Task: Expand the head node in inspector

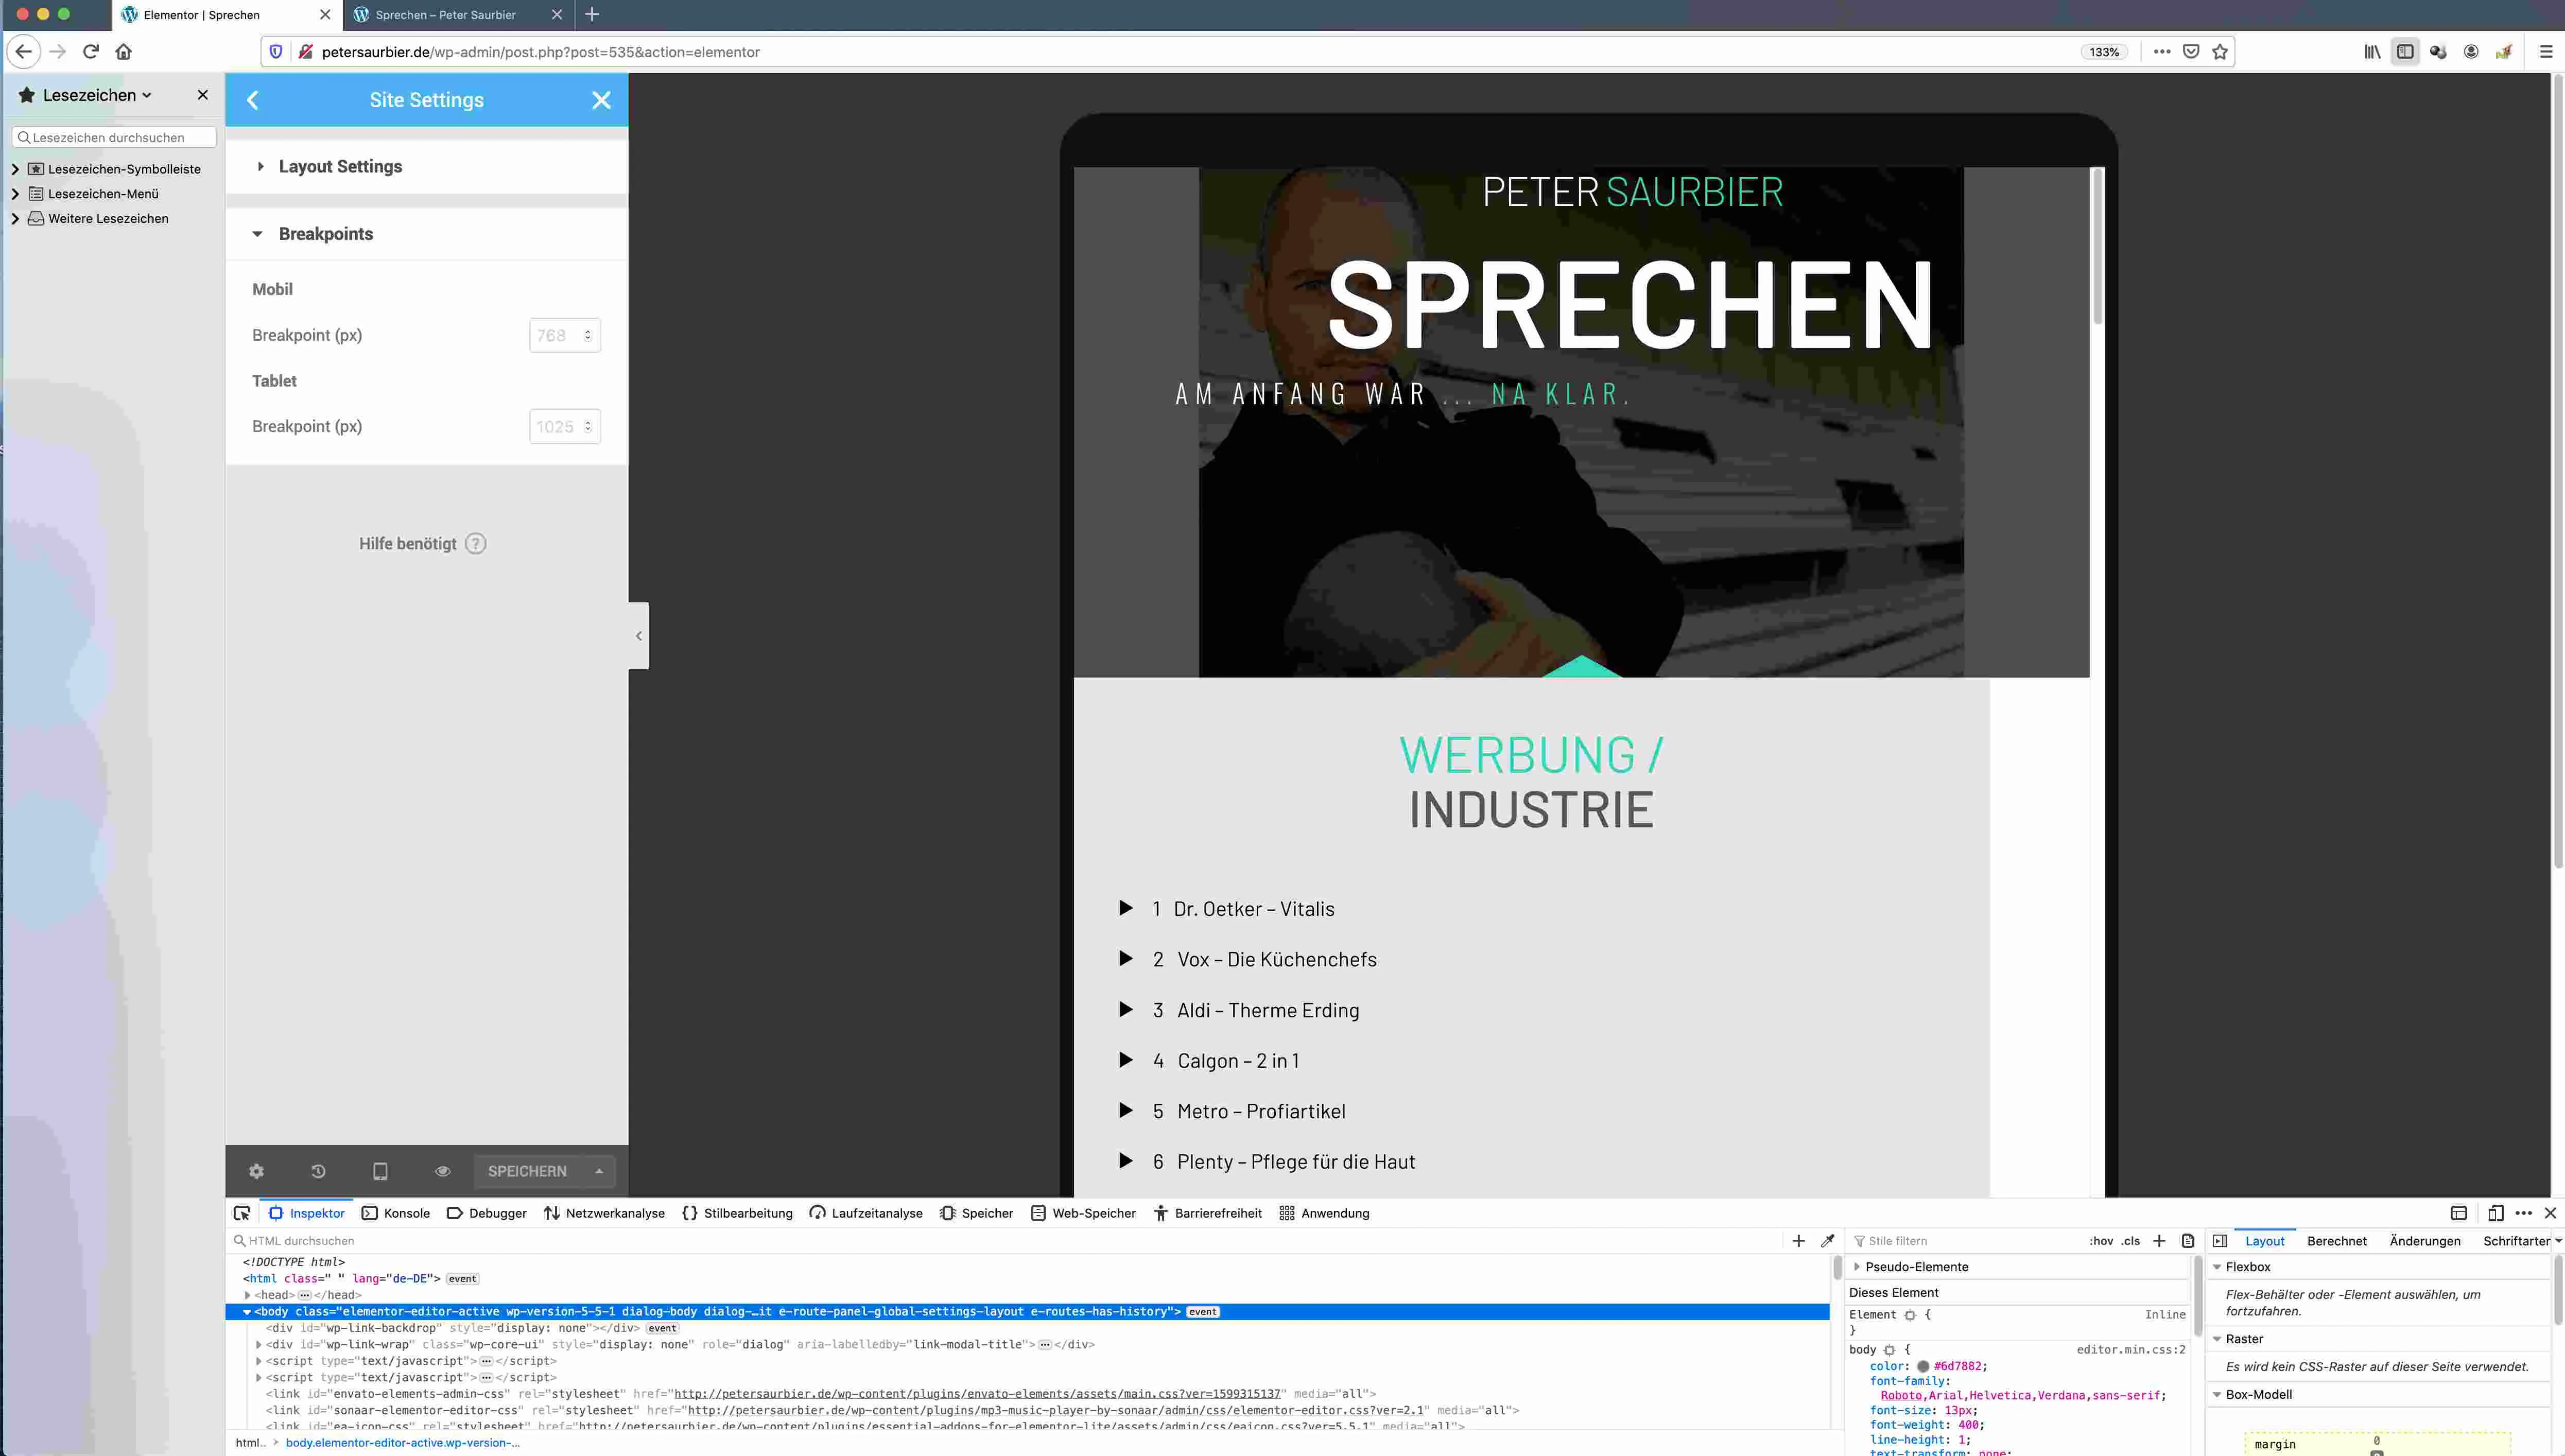Action: click(248, 1295)
